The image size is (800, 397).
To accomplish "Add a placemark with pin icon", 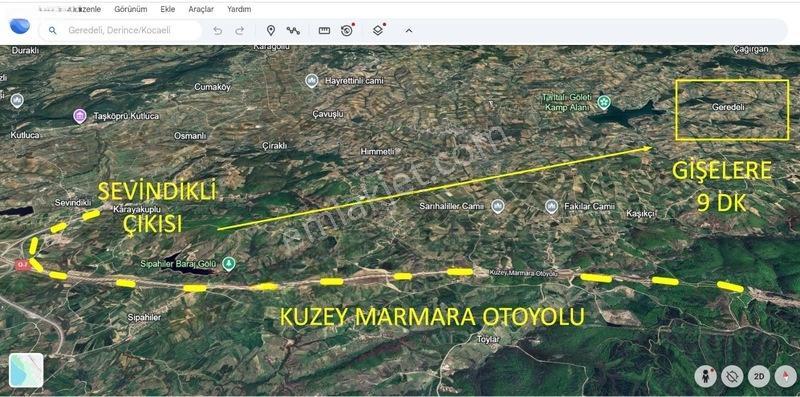I will pos(271,31).
